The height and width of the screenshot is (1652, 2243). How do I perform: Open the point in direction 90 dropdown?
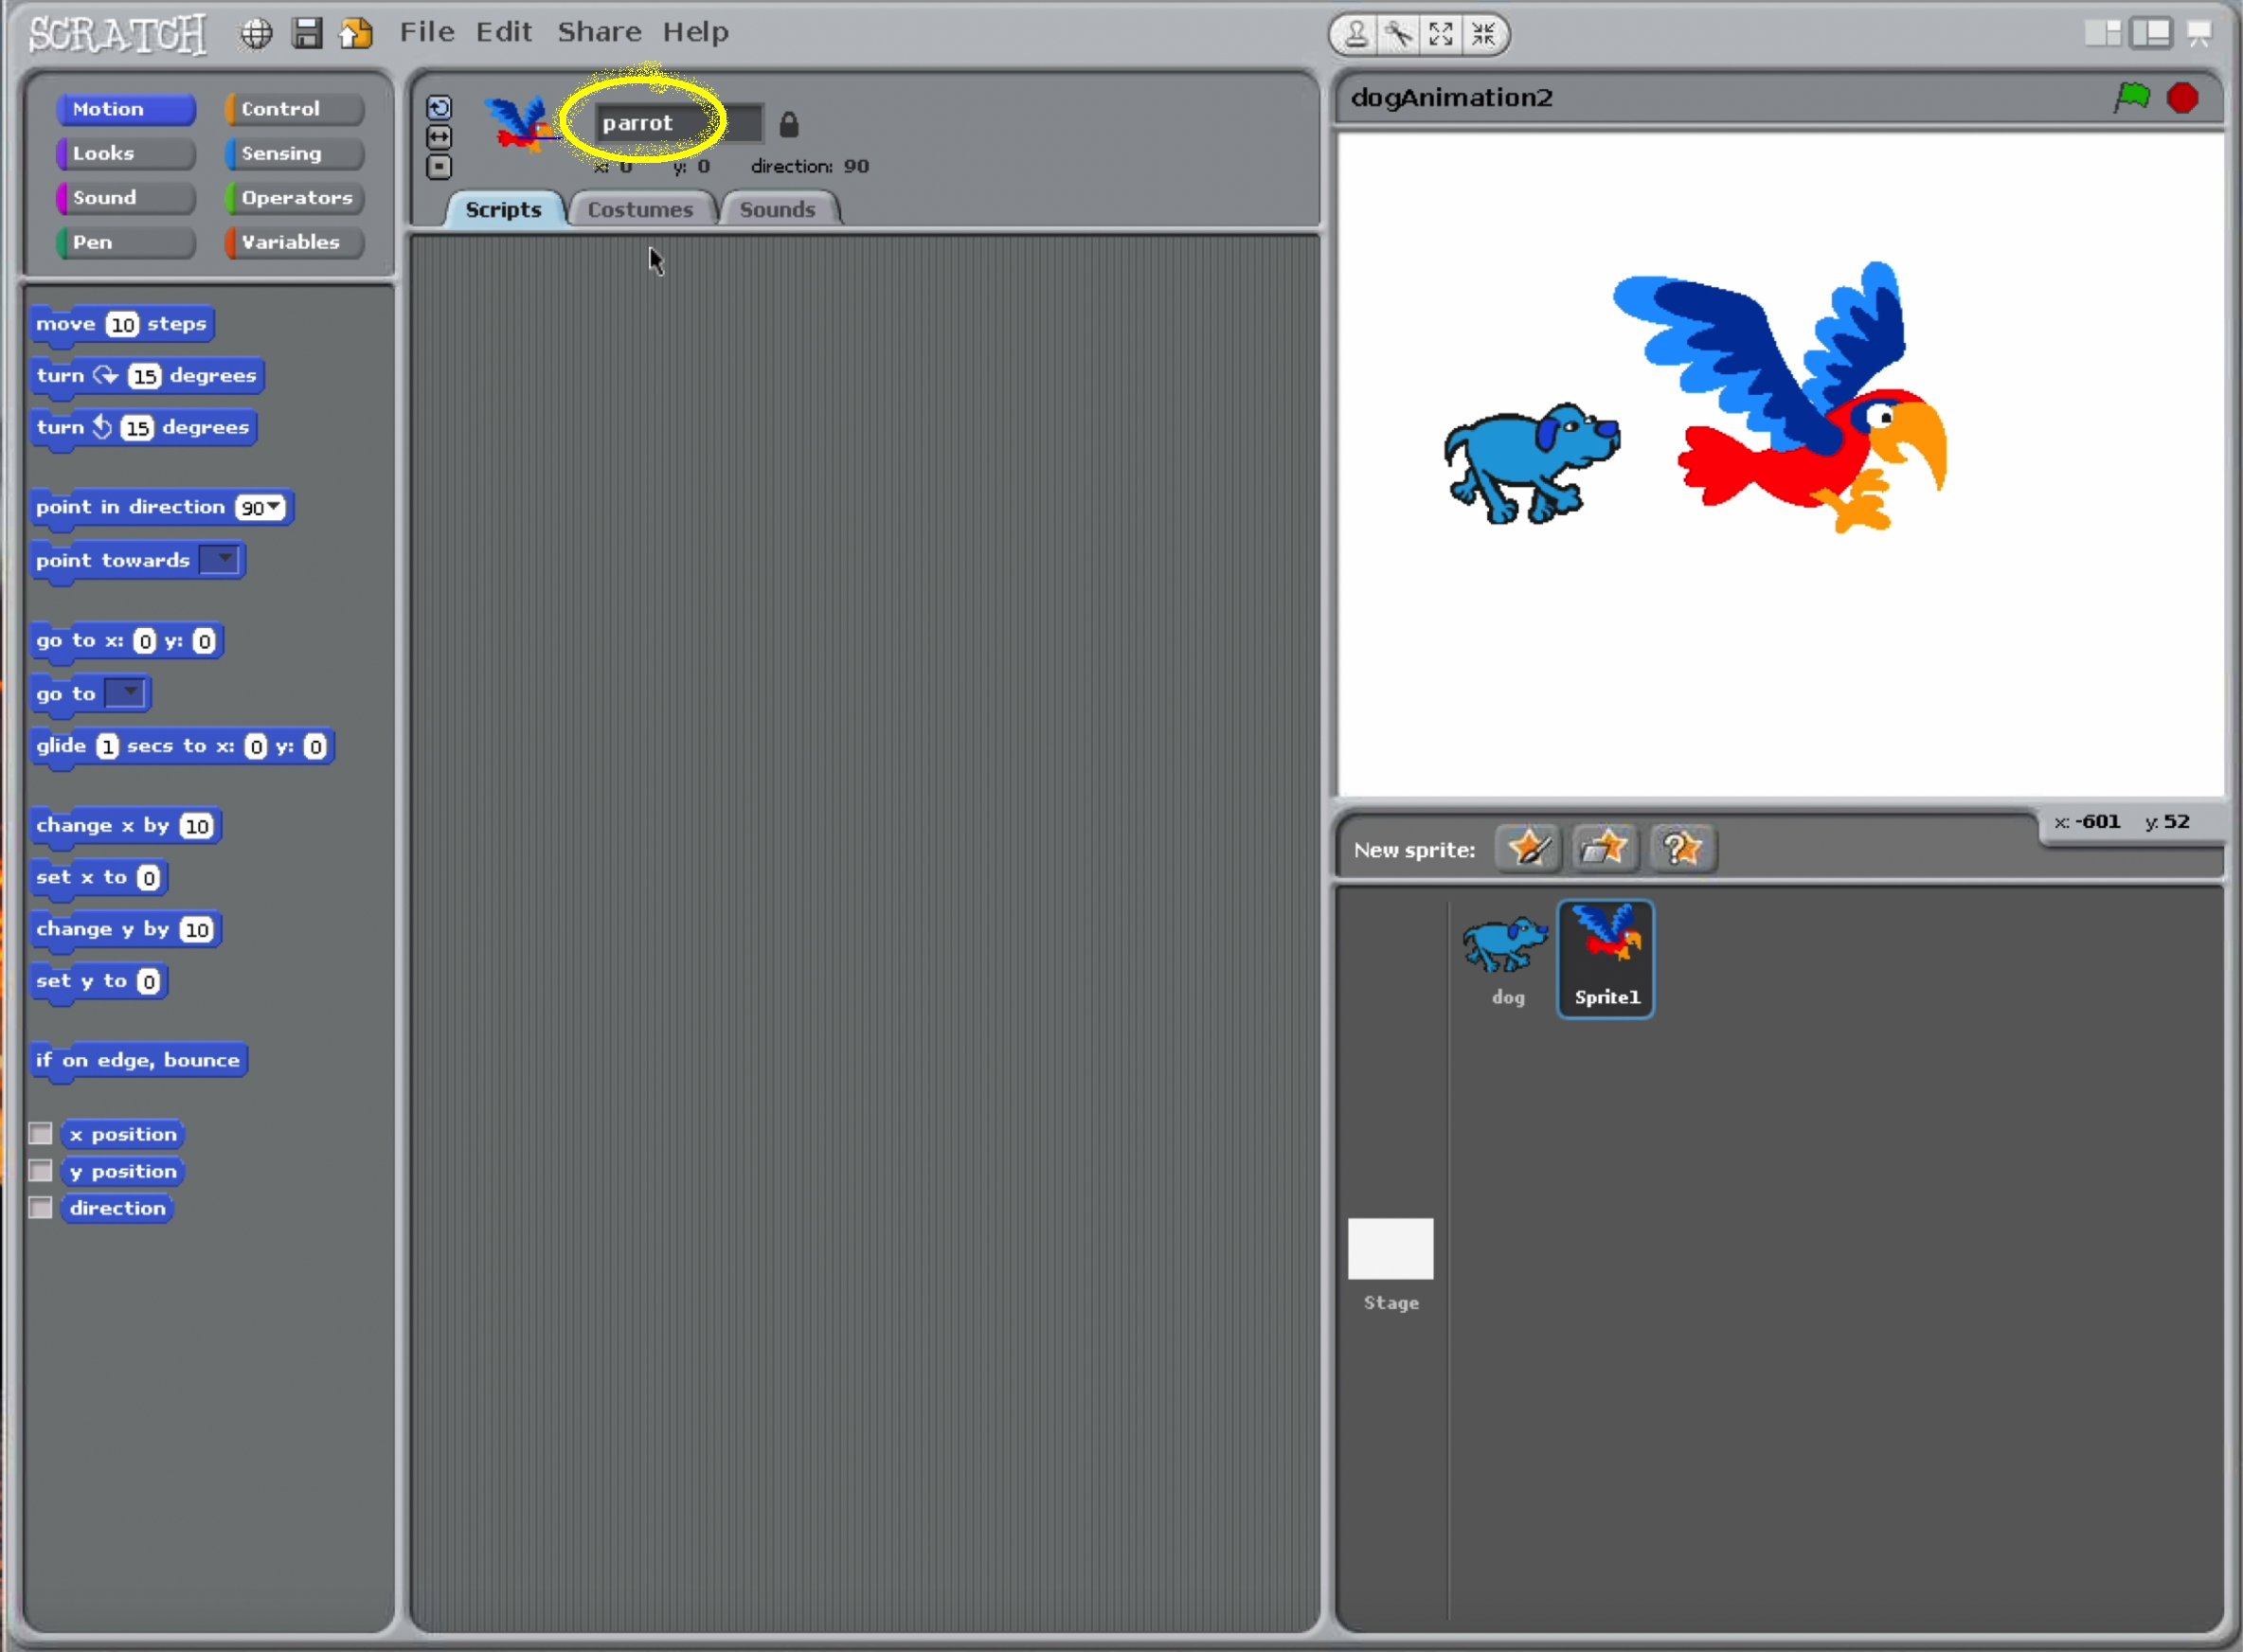(273, 507)
